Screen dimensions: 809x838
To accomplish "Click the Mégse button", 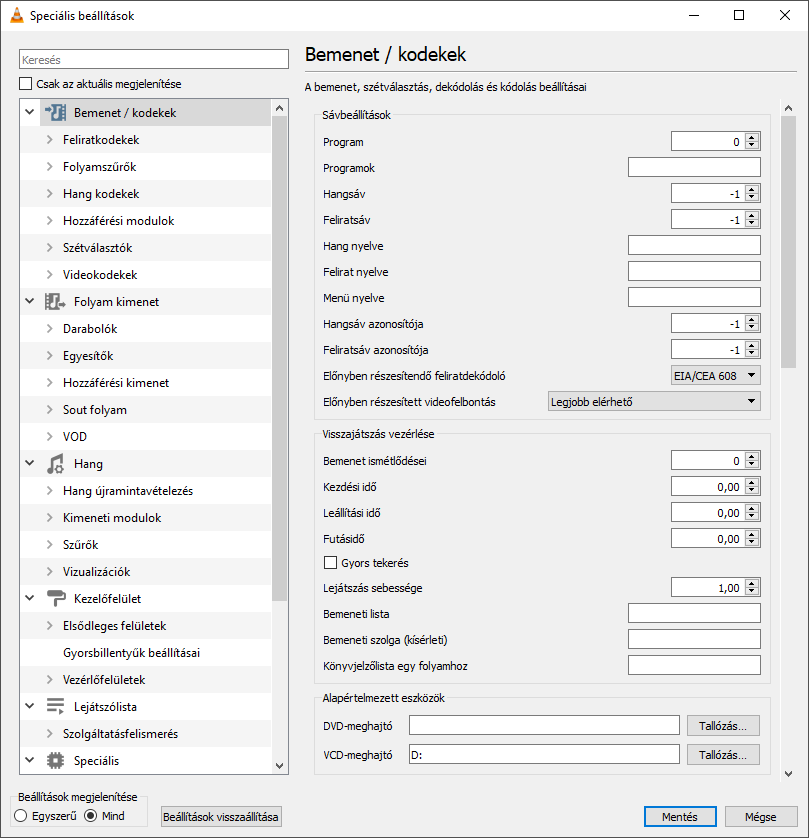I will (760, 817).
